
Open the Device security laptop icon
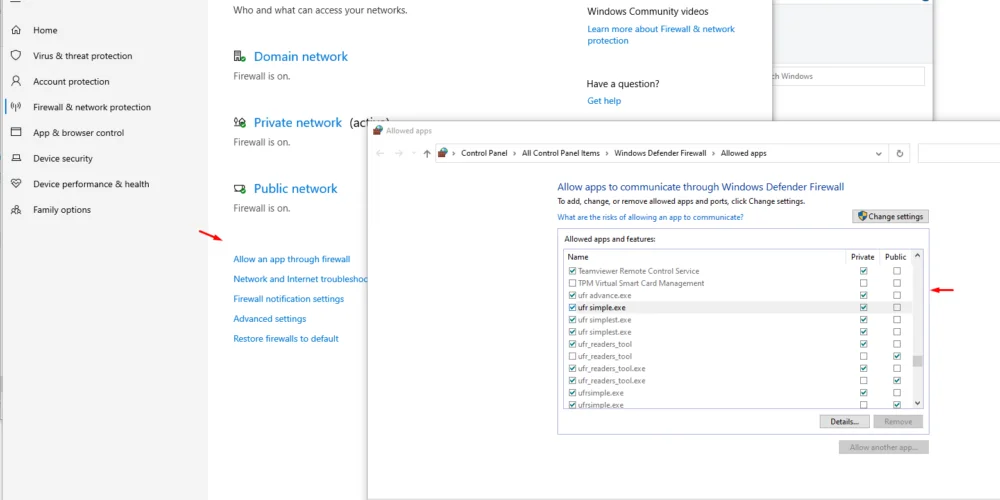click(17, 158)
